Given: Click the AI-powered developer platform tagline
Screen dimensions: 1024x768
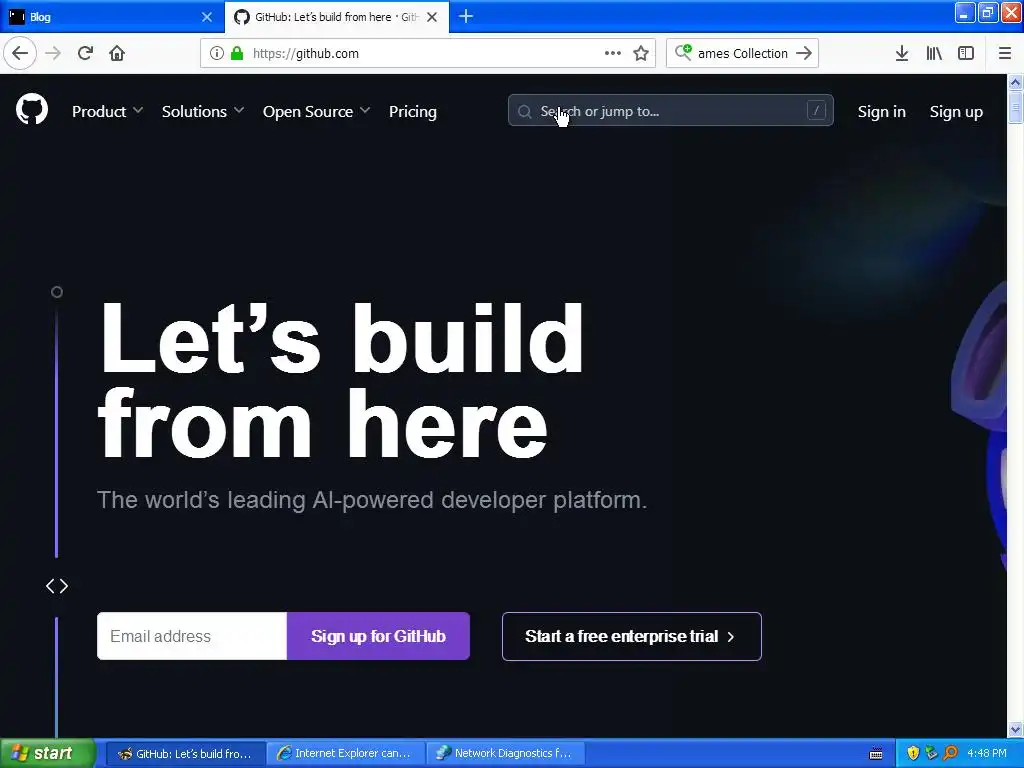Looking at the screenshot, I should click(372, 500).
